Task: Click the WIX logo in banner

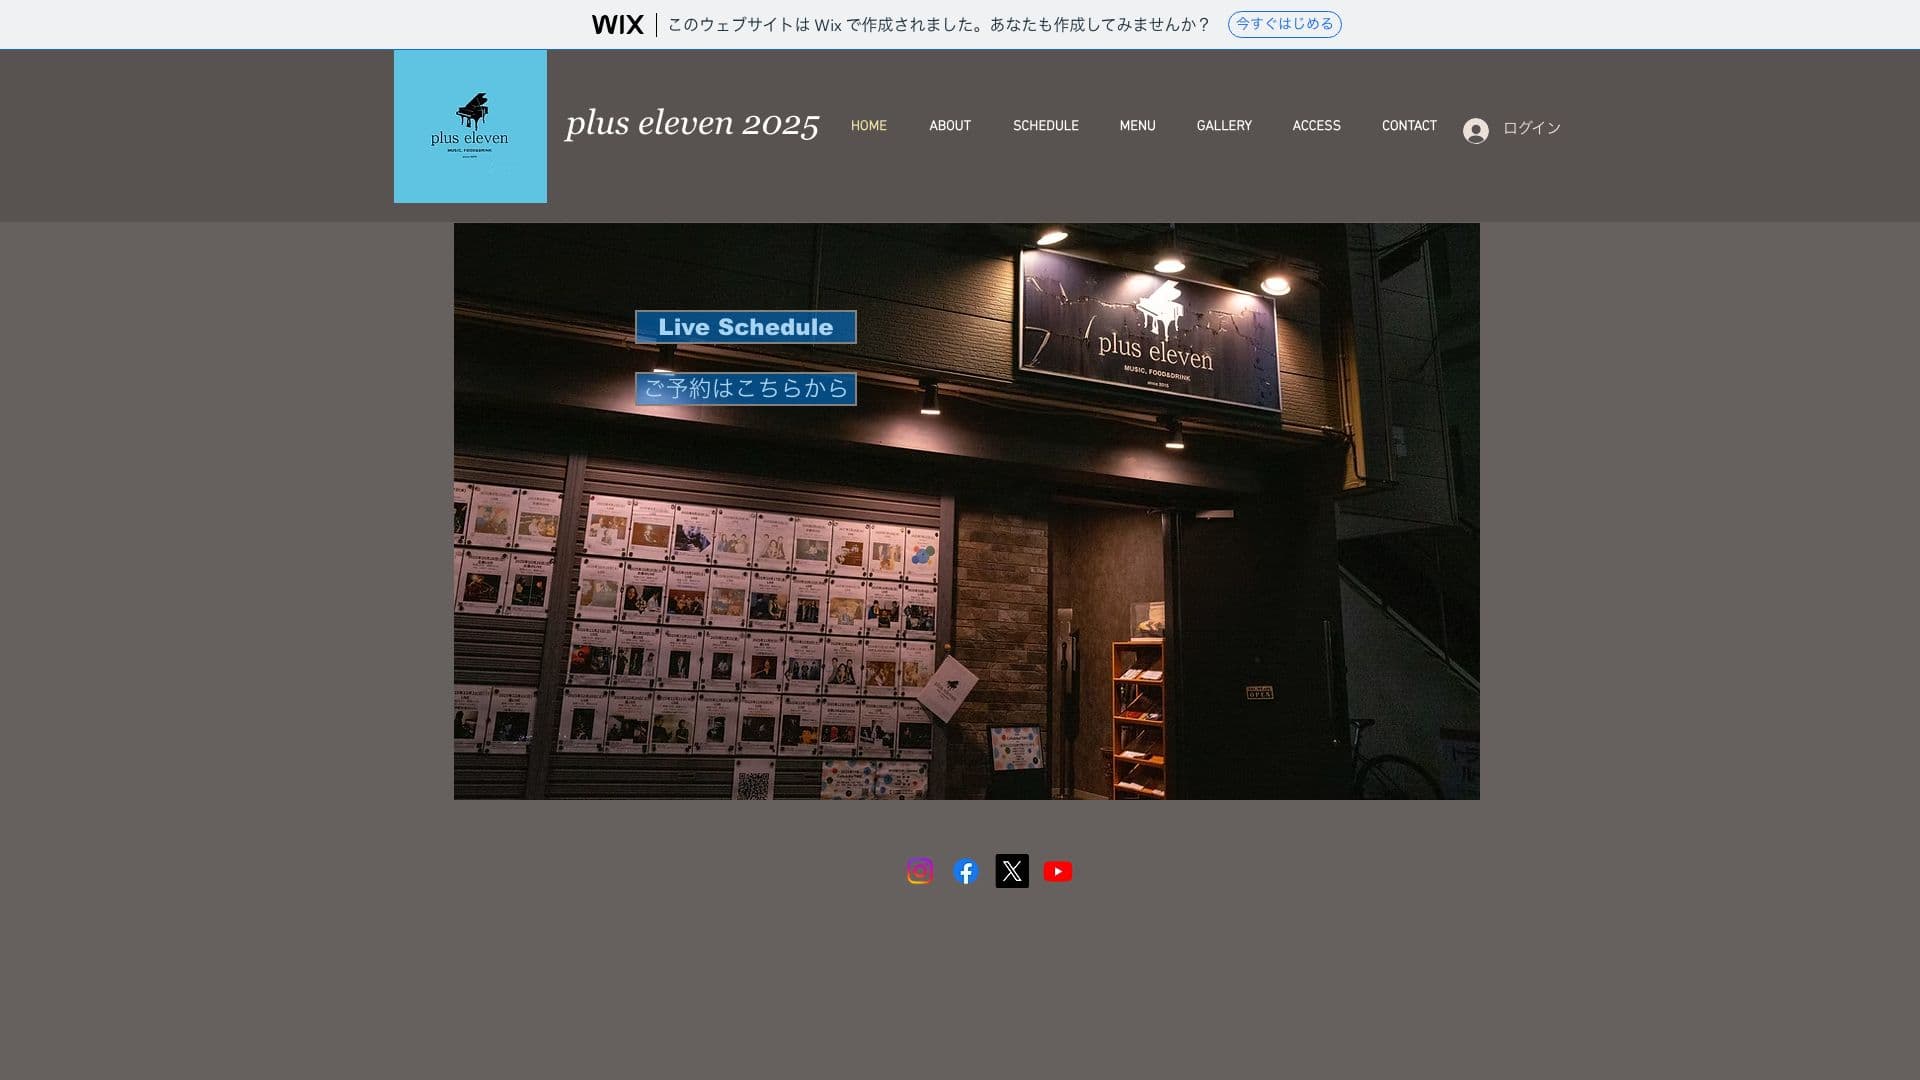Action: click(617, 25)
